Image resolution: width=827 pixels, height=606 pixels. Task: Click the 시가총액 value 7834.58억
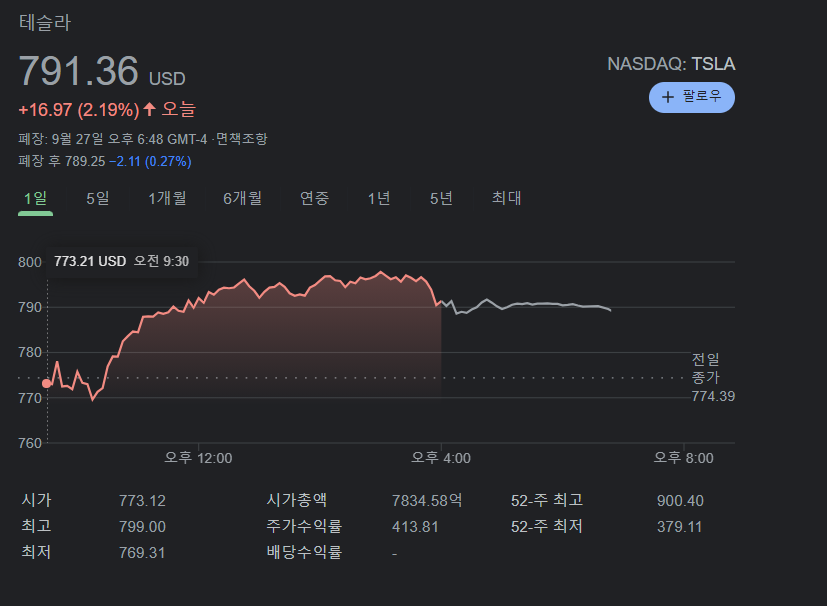coord(427,501)
